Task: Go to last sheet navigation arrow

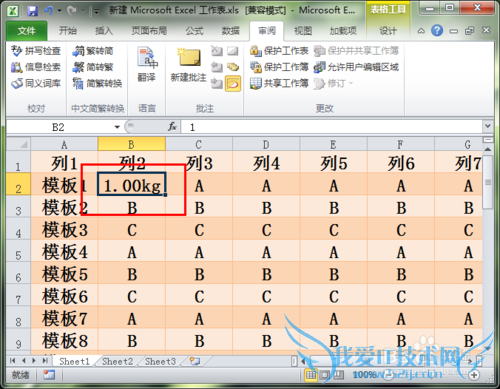Action: click(x=45, y=361)
